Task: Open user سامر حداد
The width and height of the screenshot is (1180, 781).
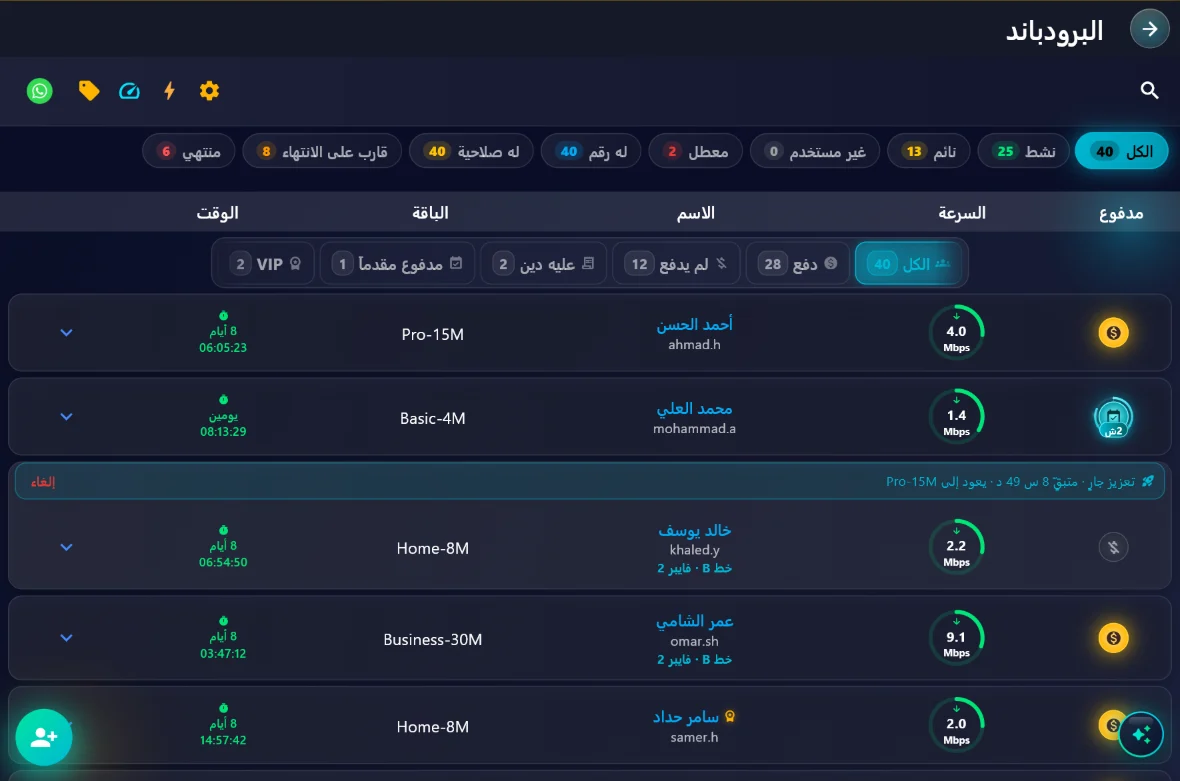Action: pos(686,716)
